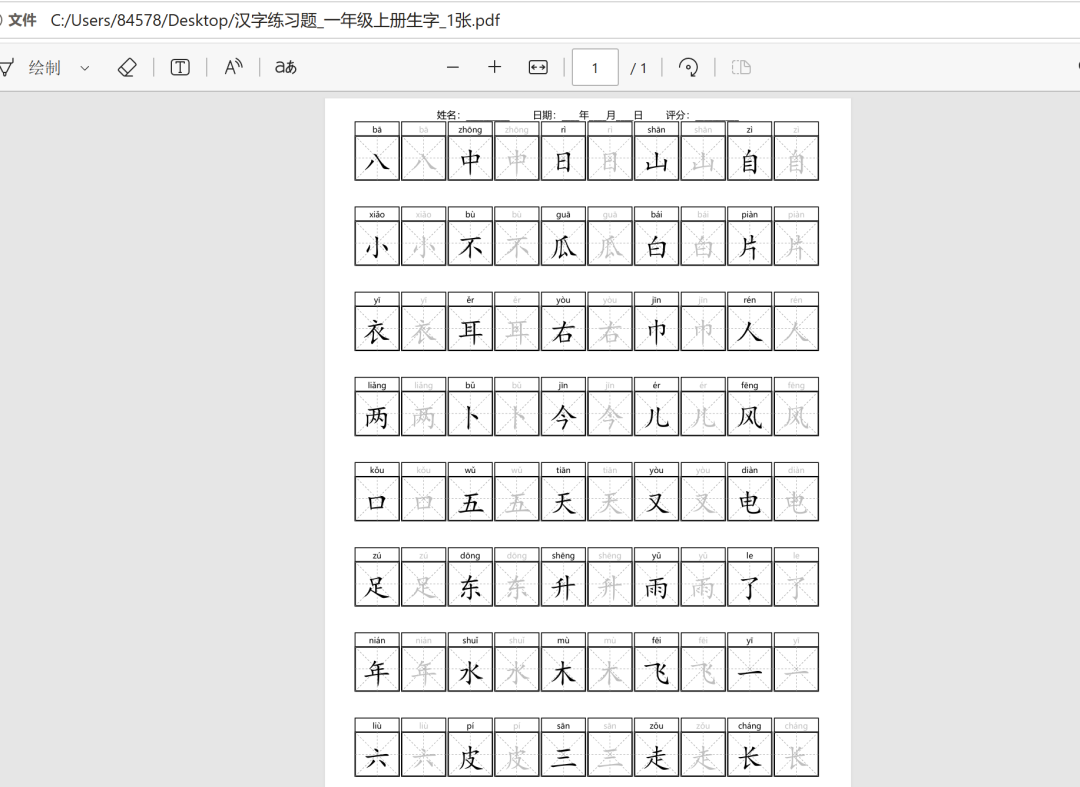Open the translate (aあ) tool
The image size is (1080, 787).
285,67
